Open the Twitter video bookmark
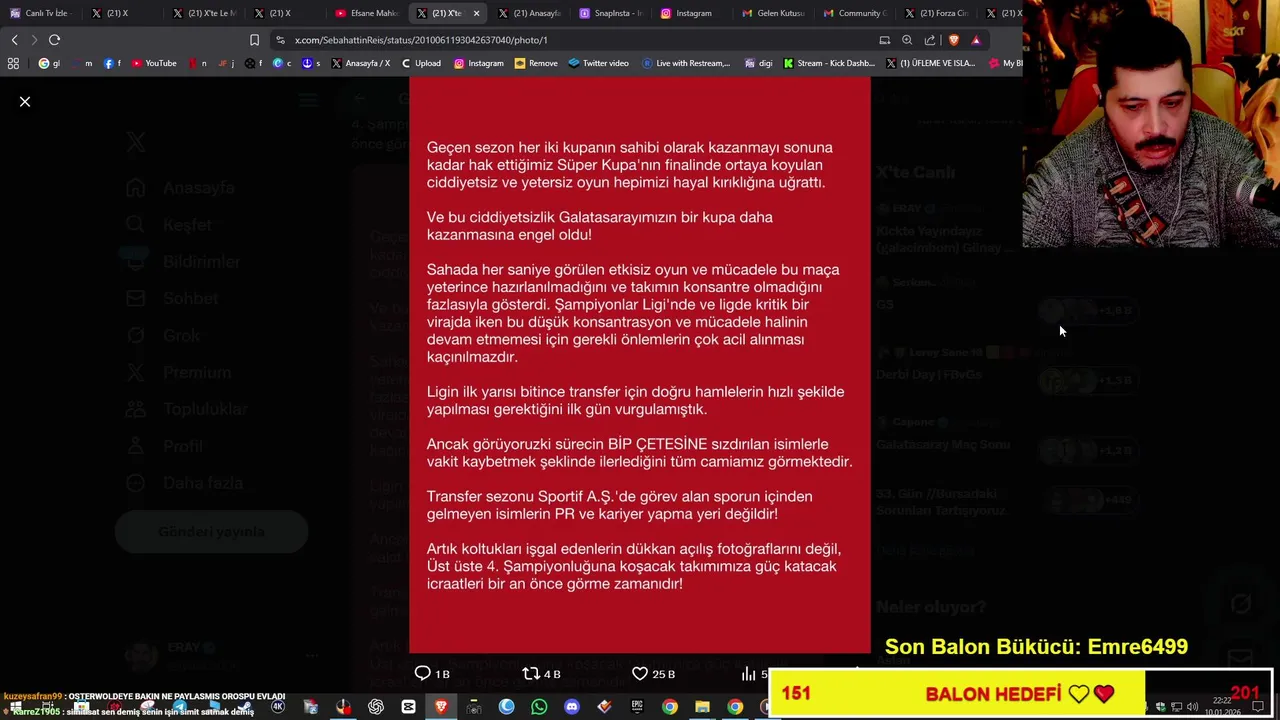The height and width of the screenshot is (720, 1280). tap(598, 63)
